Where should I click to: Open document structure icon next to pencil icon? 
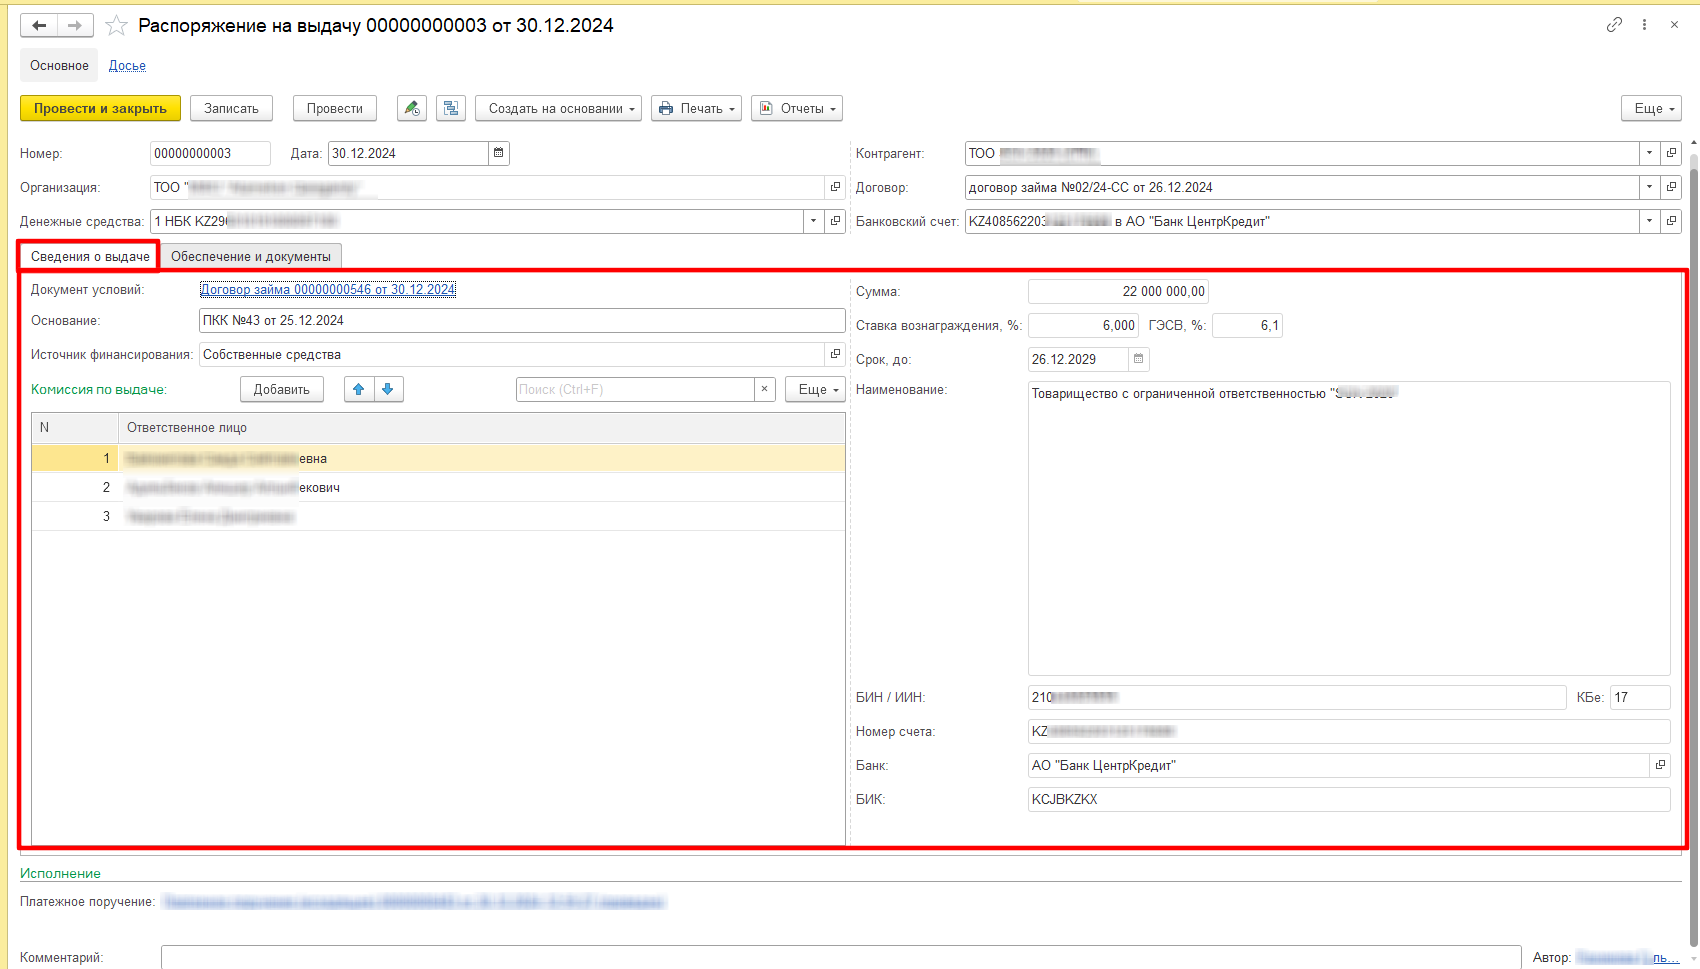pos(451,108)
